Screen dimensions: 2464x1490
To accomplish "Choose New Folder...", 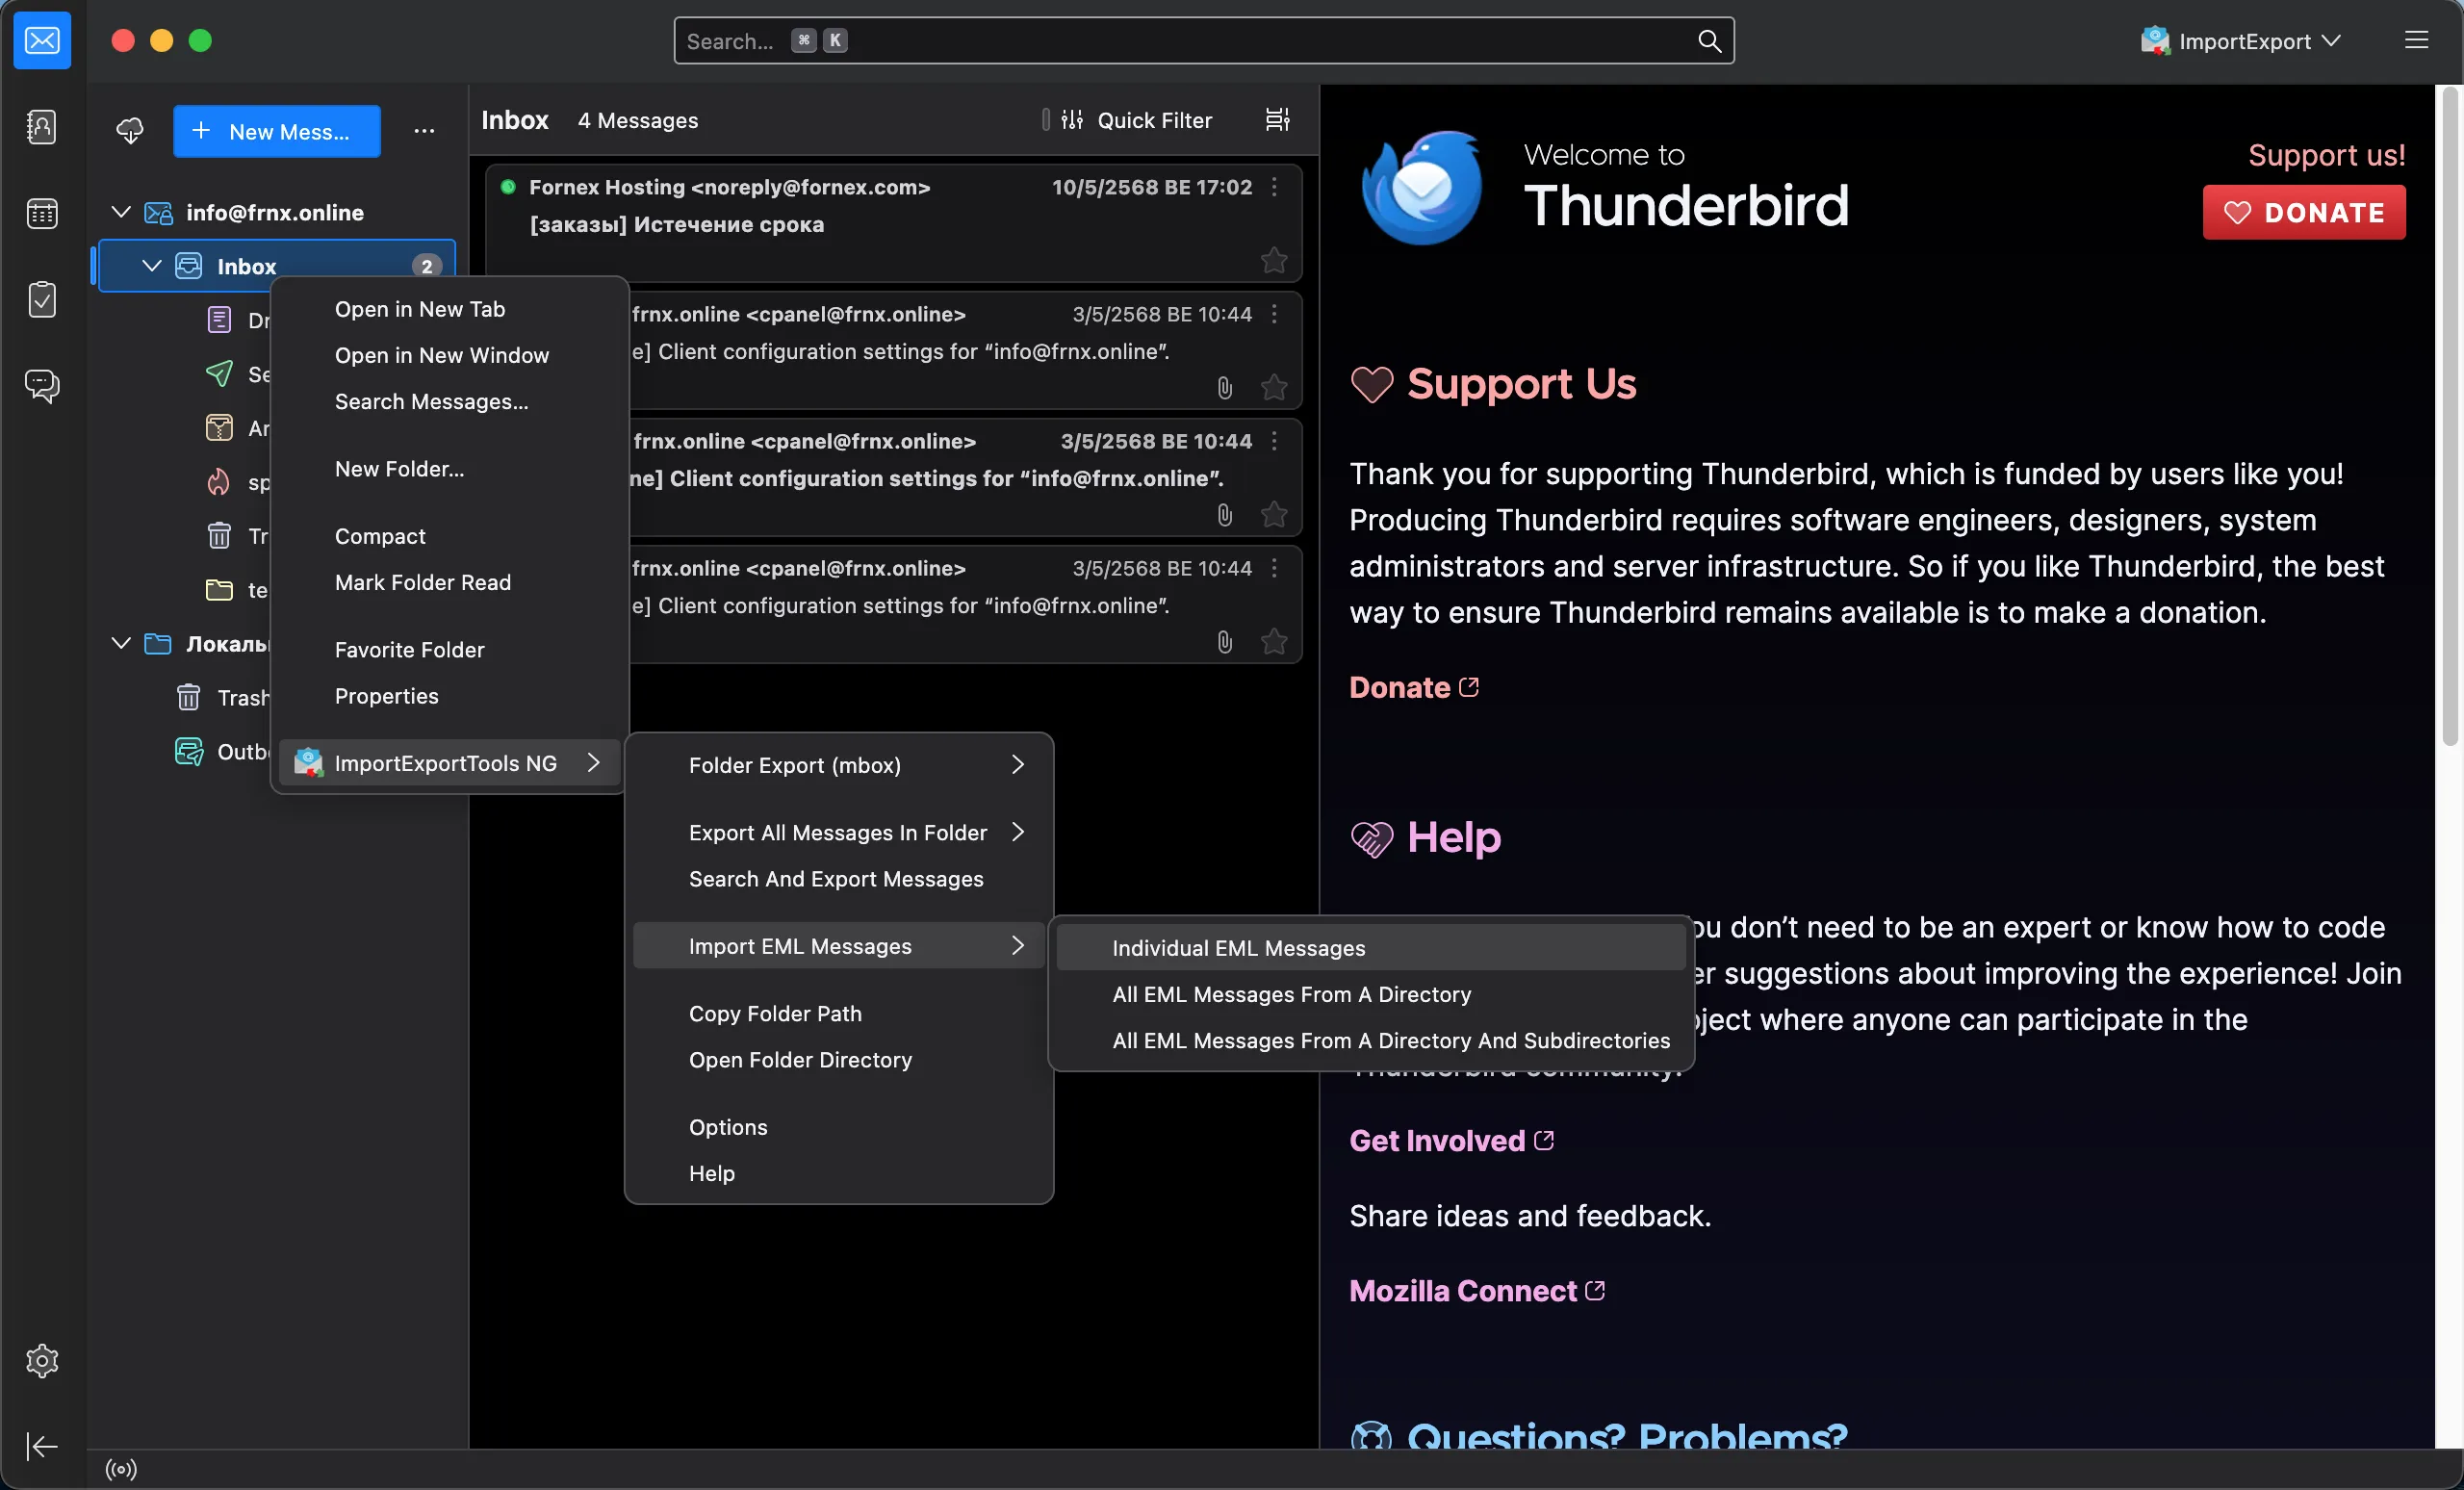I will (x=449, y=469).
